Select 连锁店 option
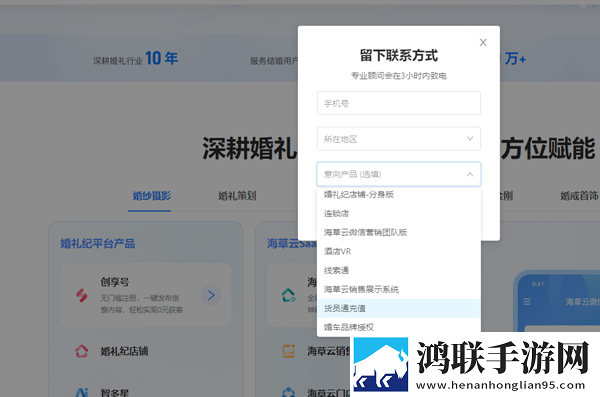This screenshot has width=600, height=397. (x=399, y=213)
